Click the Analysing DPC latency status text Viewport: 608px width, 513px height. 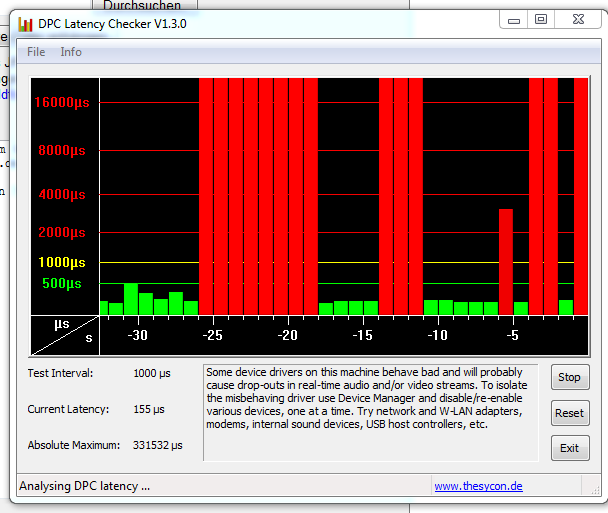click(85, 486)
